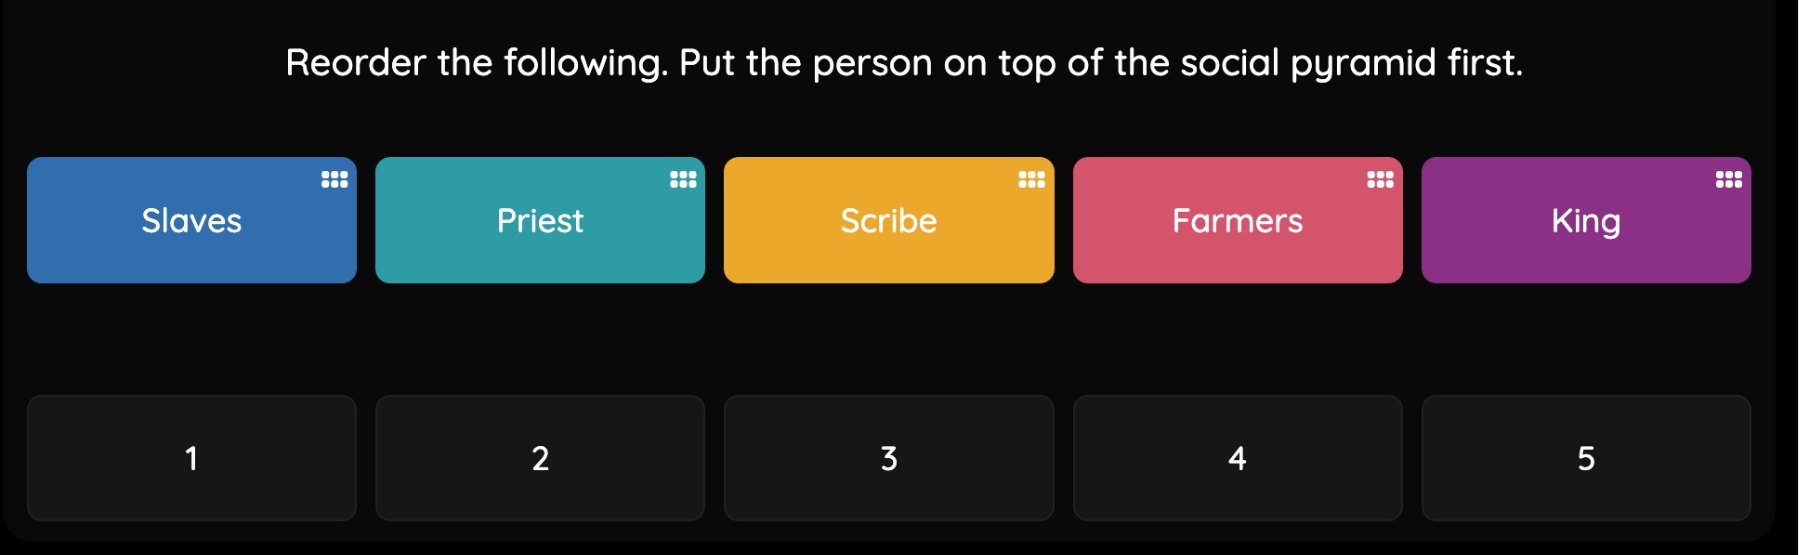Click the empty slot numbered 2
Screen dimensions: 1799x555
[x=540, y=458]
